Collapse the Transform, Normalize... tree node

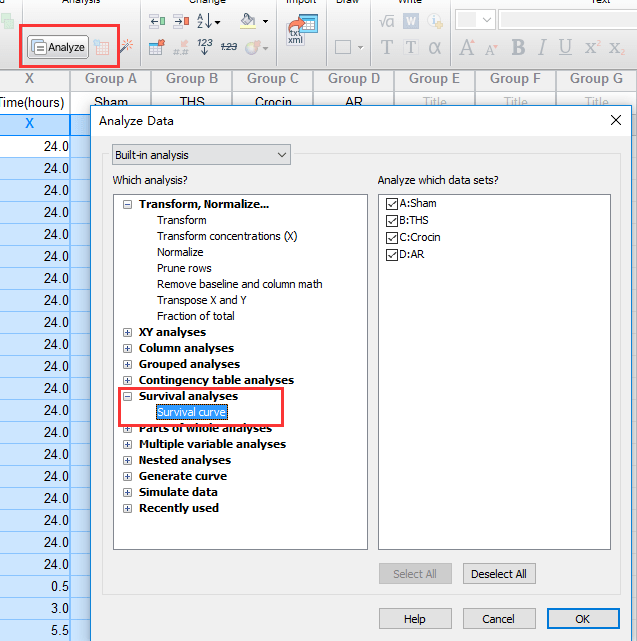(x=128, y=205)
